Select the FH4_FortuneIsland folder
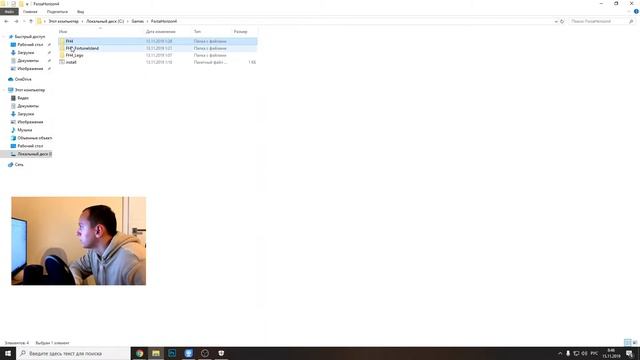Image resolution: width=640 pixels, height=360 pixels. tap(158, 48)
